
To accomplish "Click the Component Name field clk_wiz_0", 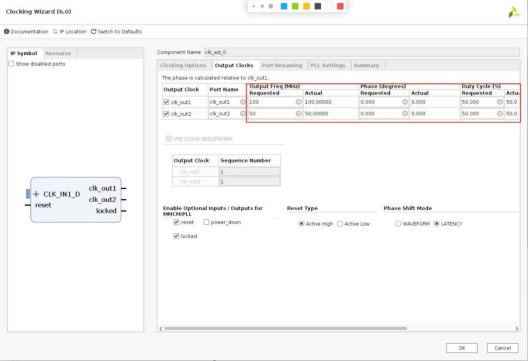I will [362, 52].
